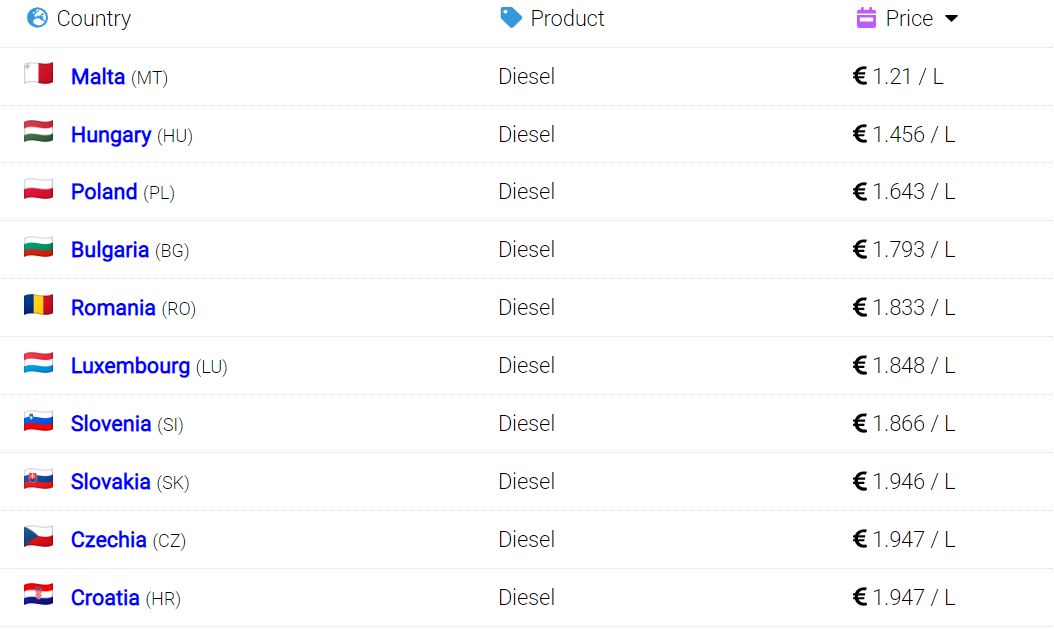
Task: Click the purple calendar icon beside Price
Action: click(866, 17)
